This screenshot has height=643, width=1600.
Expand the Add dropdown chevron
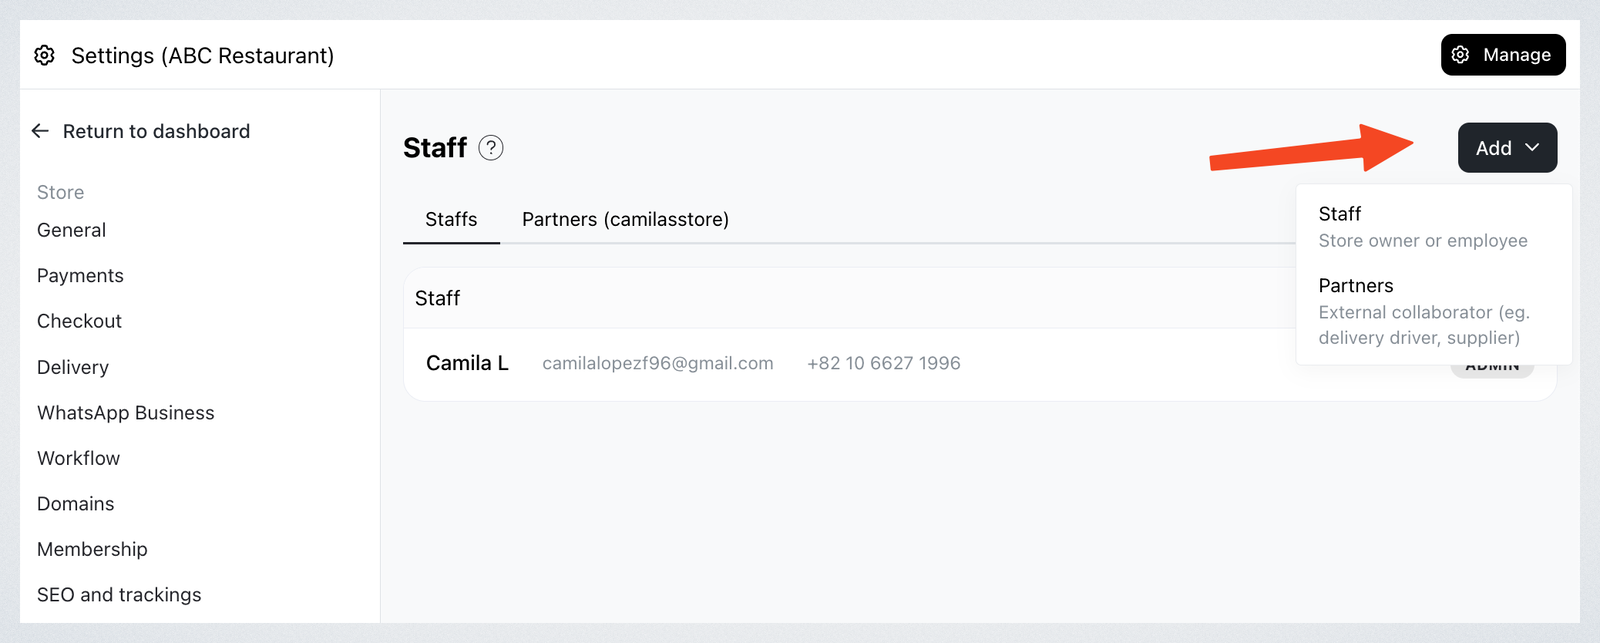1532,148
